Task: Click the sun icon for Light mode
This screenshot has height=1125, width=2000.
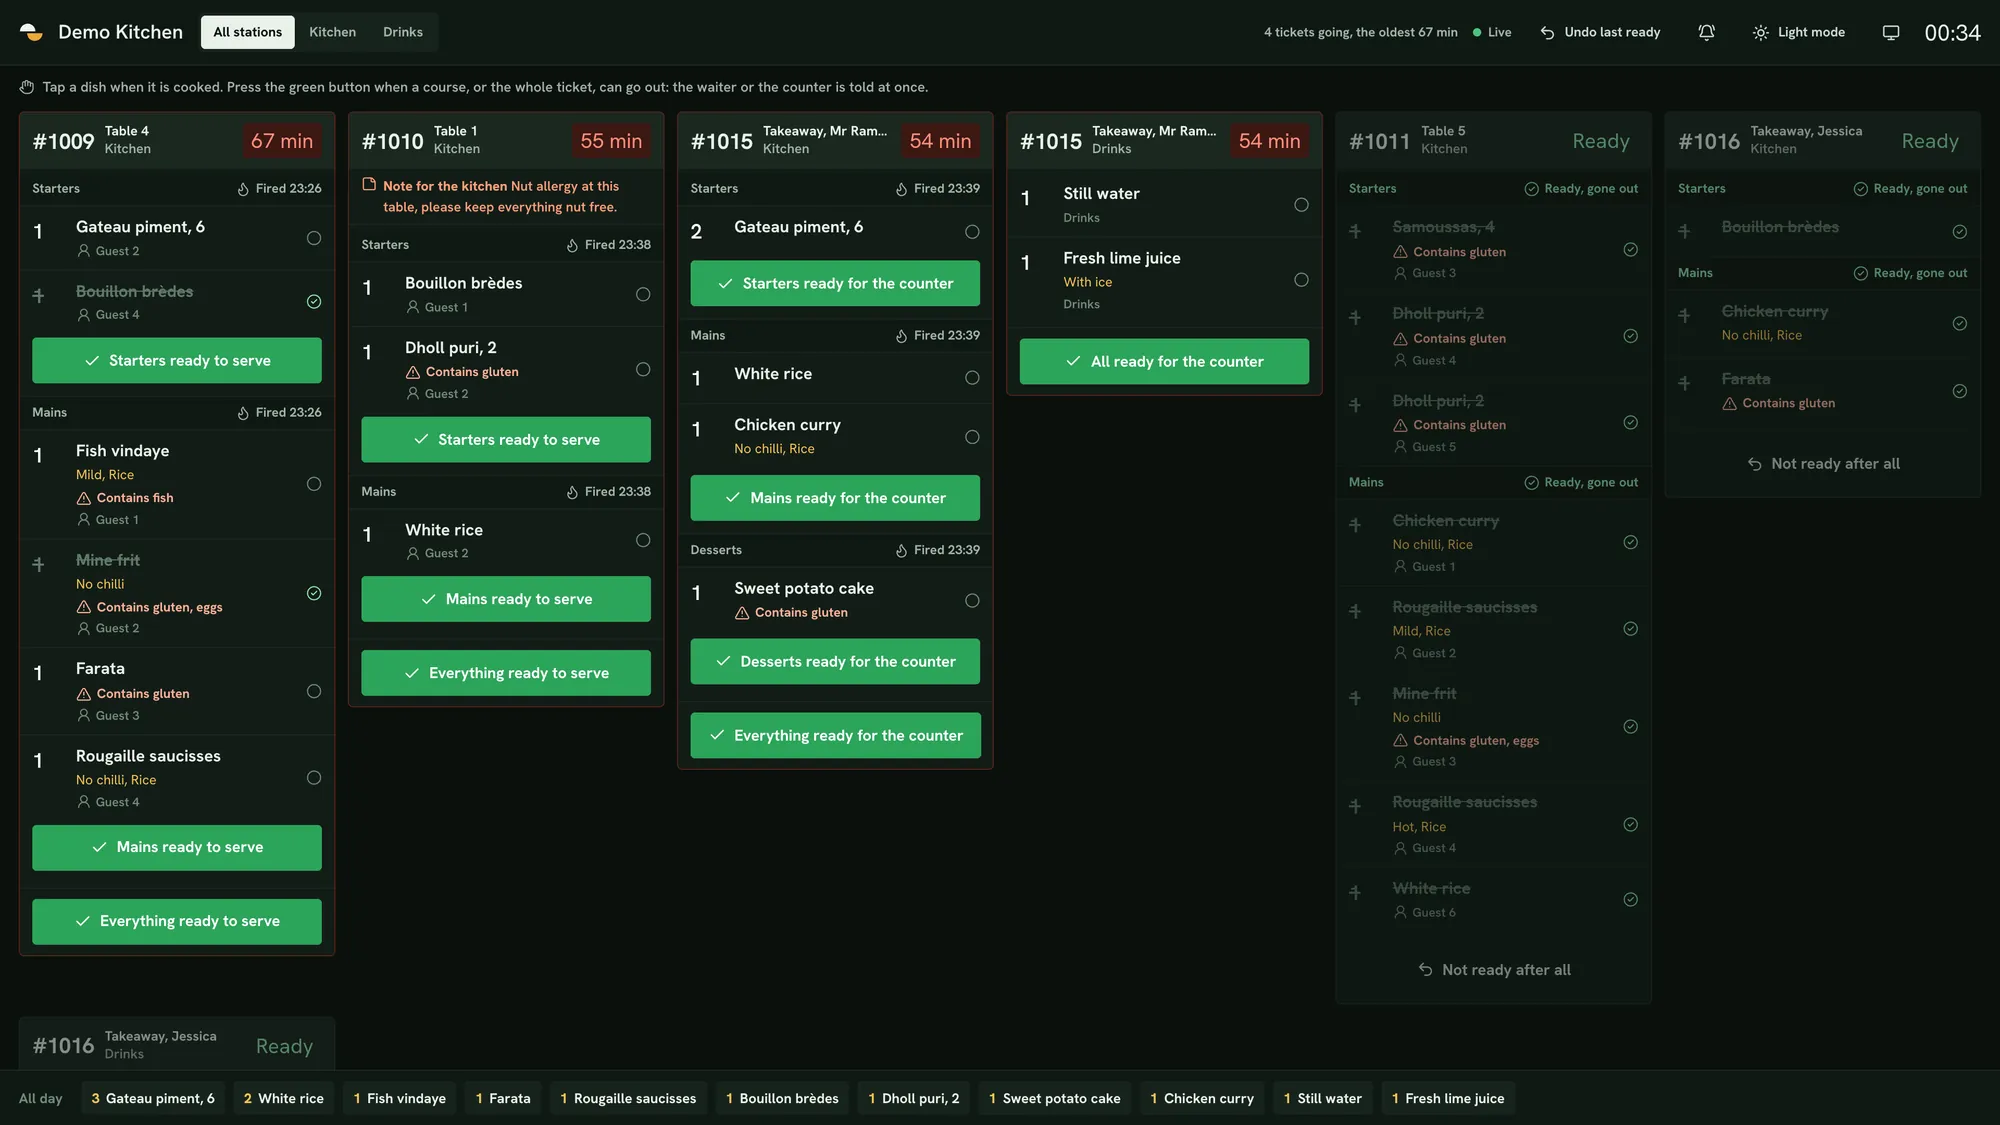Action: pyautogui.click(x=1760, y=32)
